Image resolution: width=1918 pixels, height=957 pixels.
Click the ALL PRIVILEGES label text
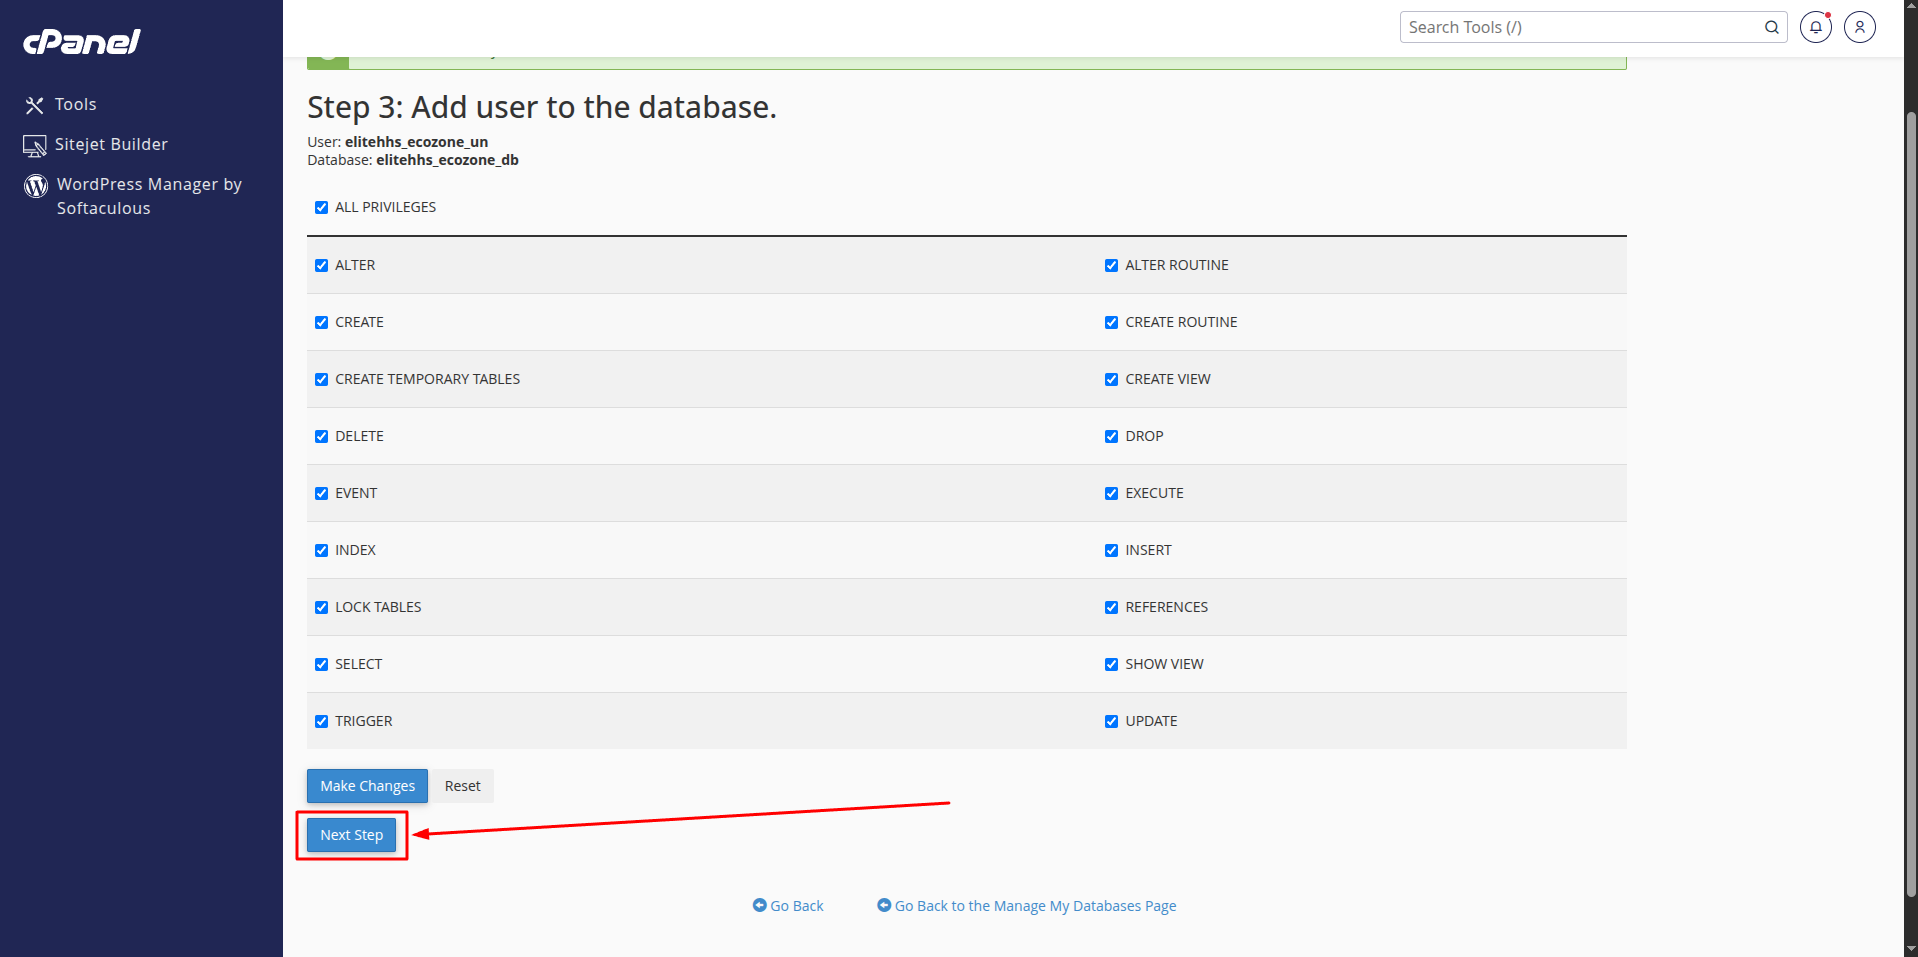pos(385,207)
